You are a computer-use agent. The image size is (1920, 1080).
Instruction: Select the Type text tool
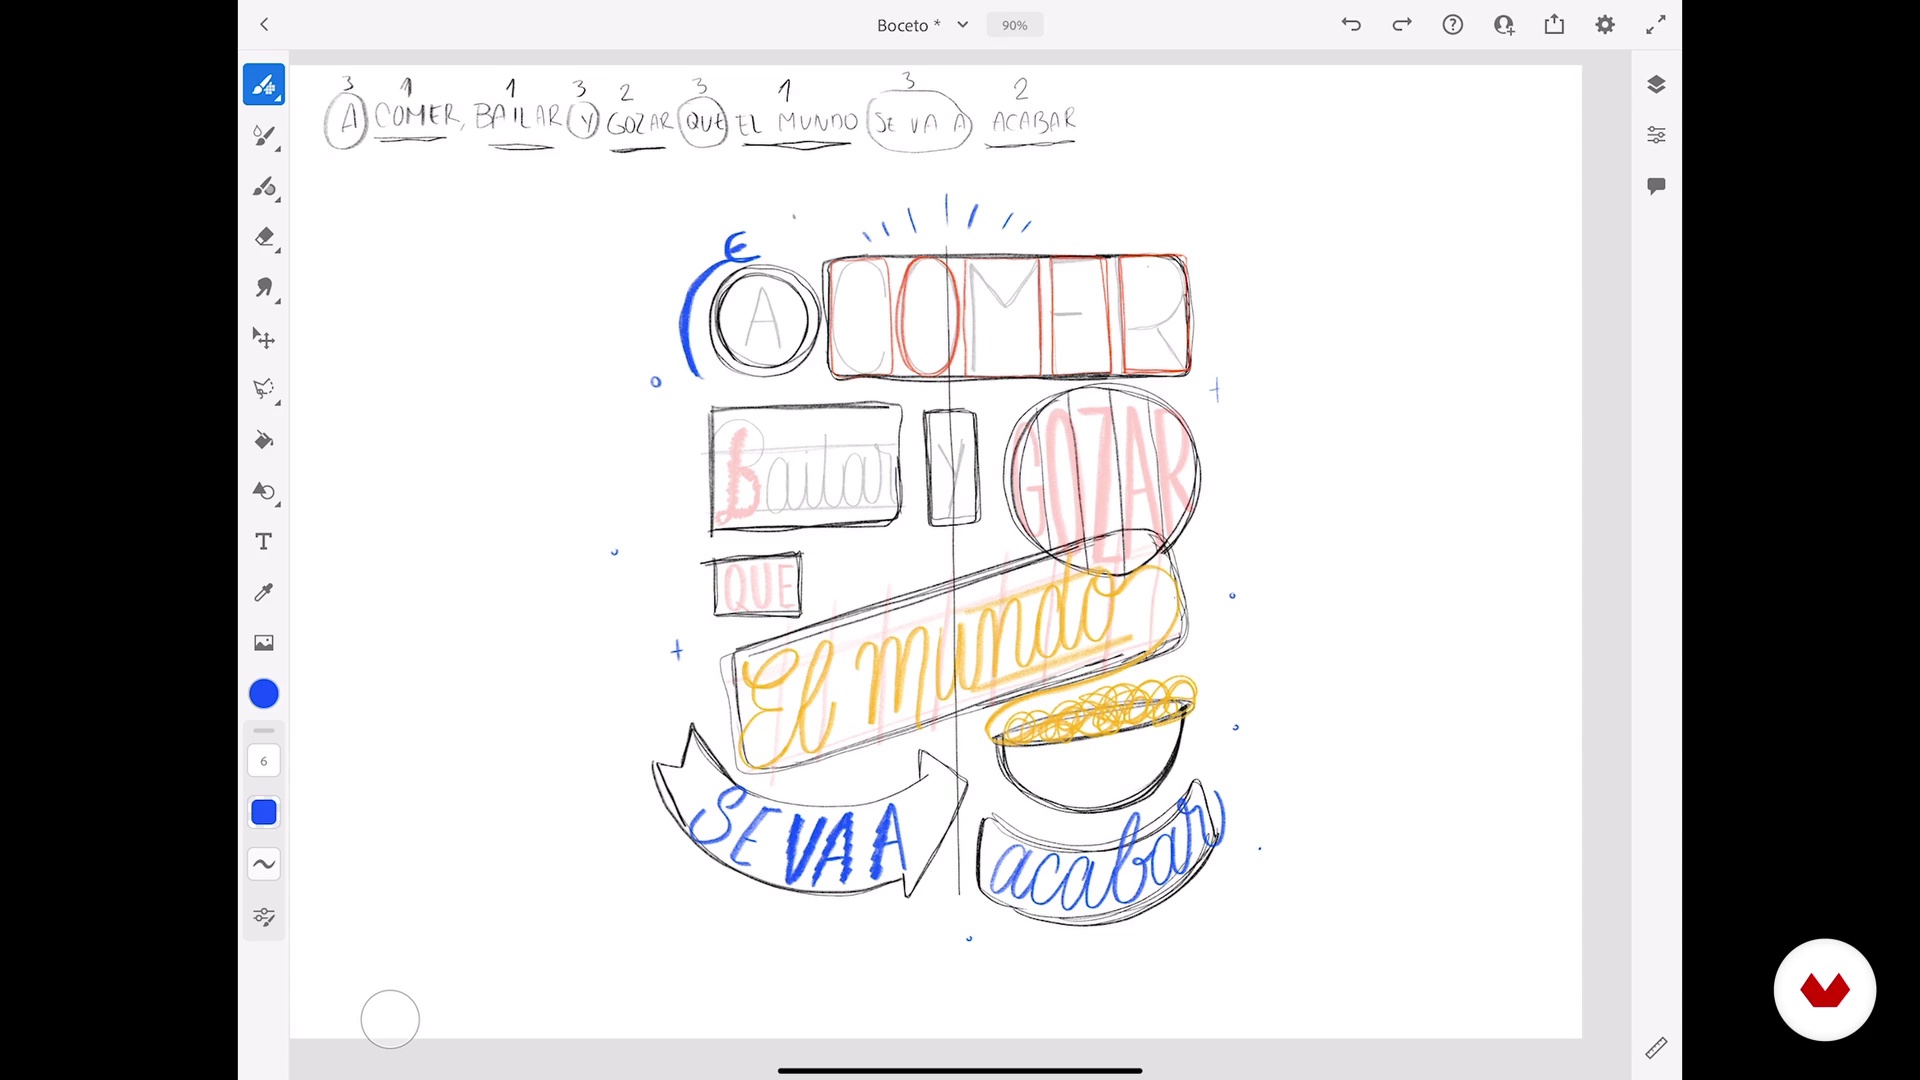[x=264, y=542]
